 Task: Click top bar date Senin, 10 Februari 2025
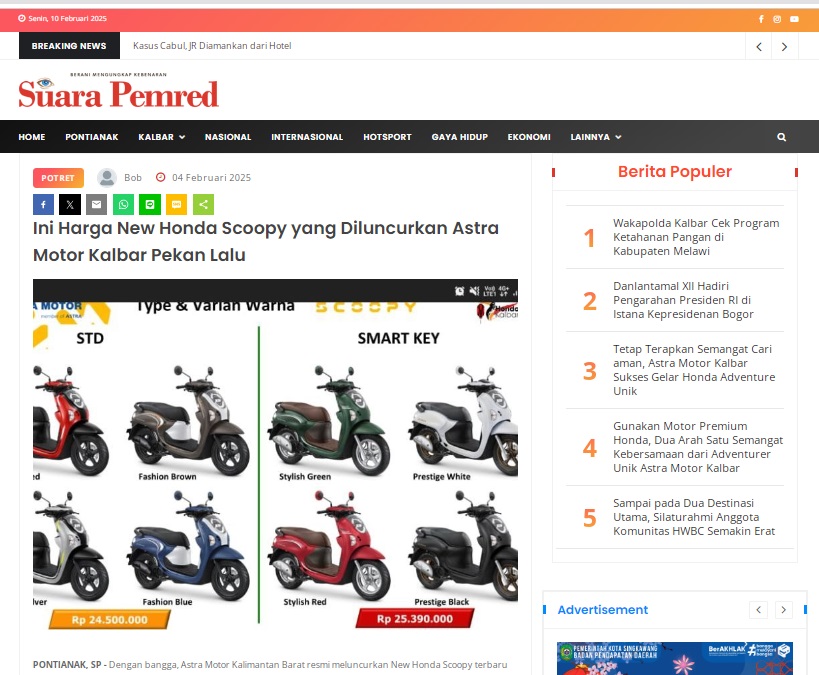click(67, 18)
